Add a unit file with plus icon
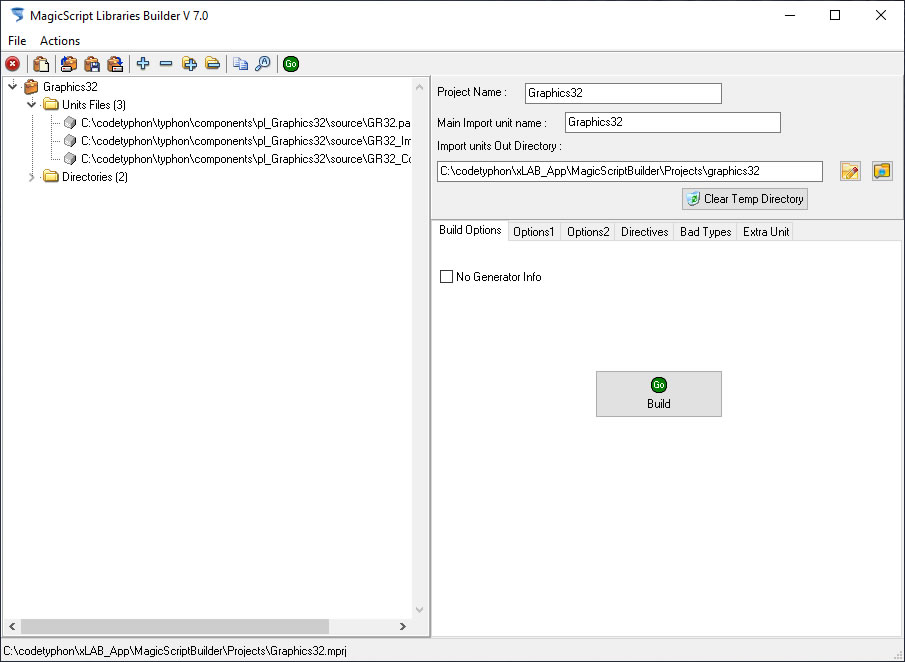This screenshot has width=905, height=662. tap(143, 63)
